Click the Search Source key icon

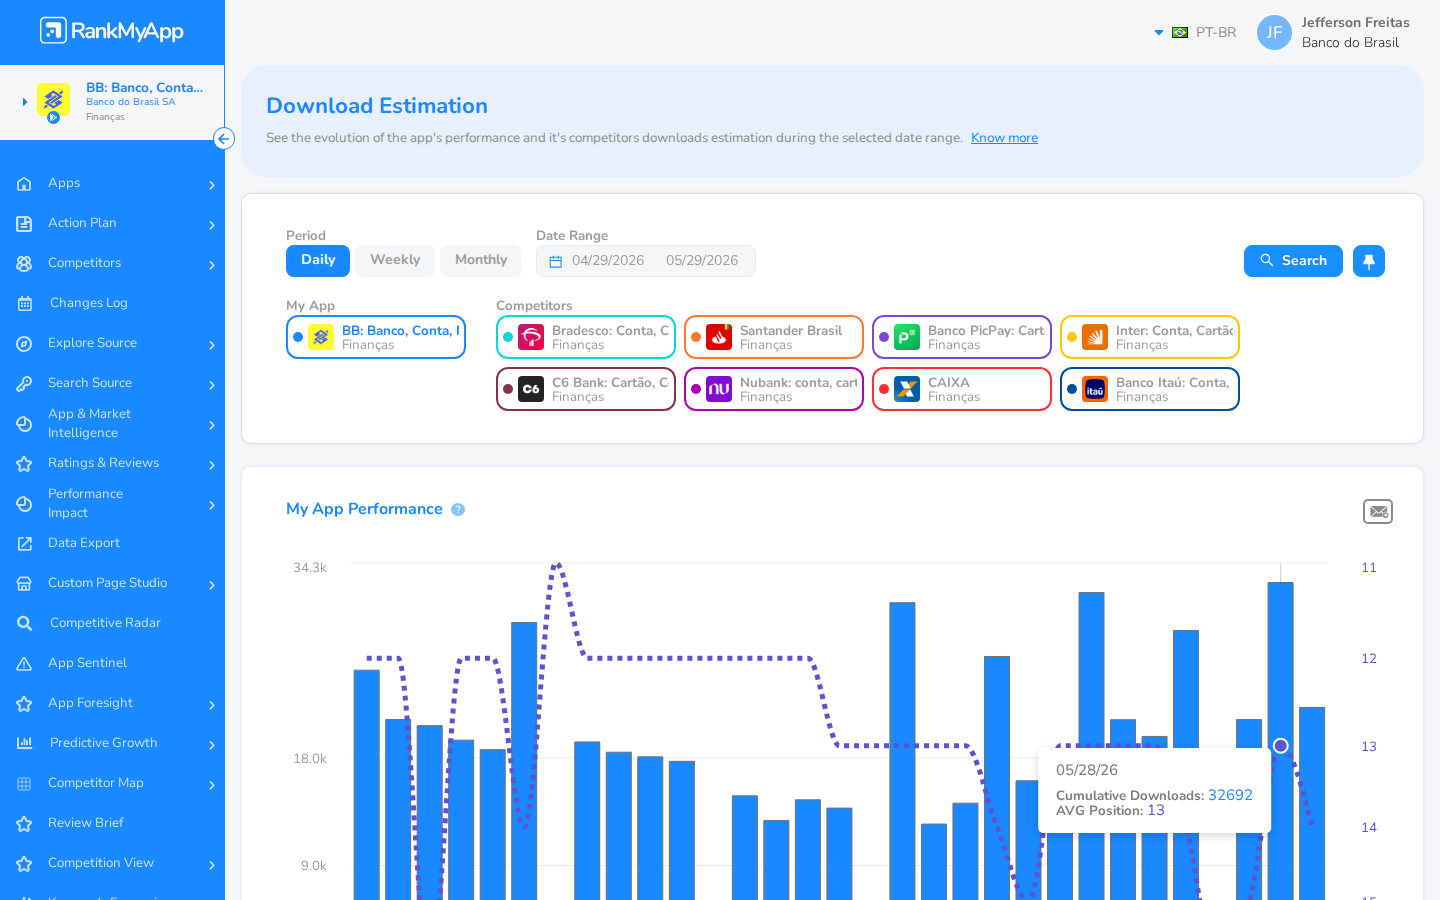point(24,384)
